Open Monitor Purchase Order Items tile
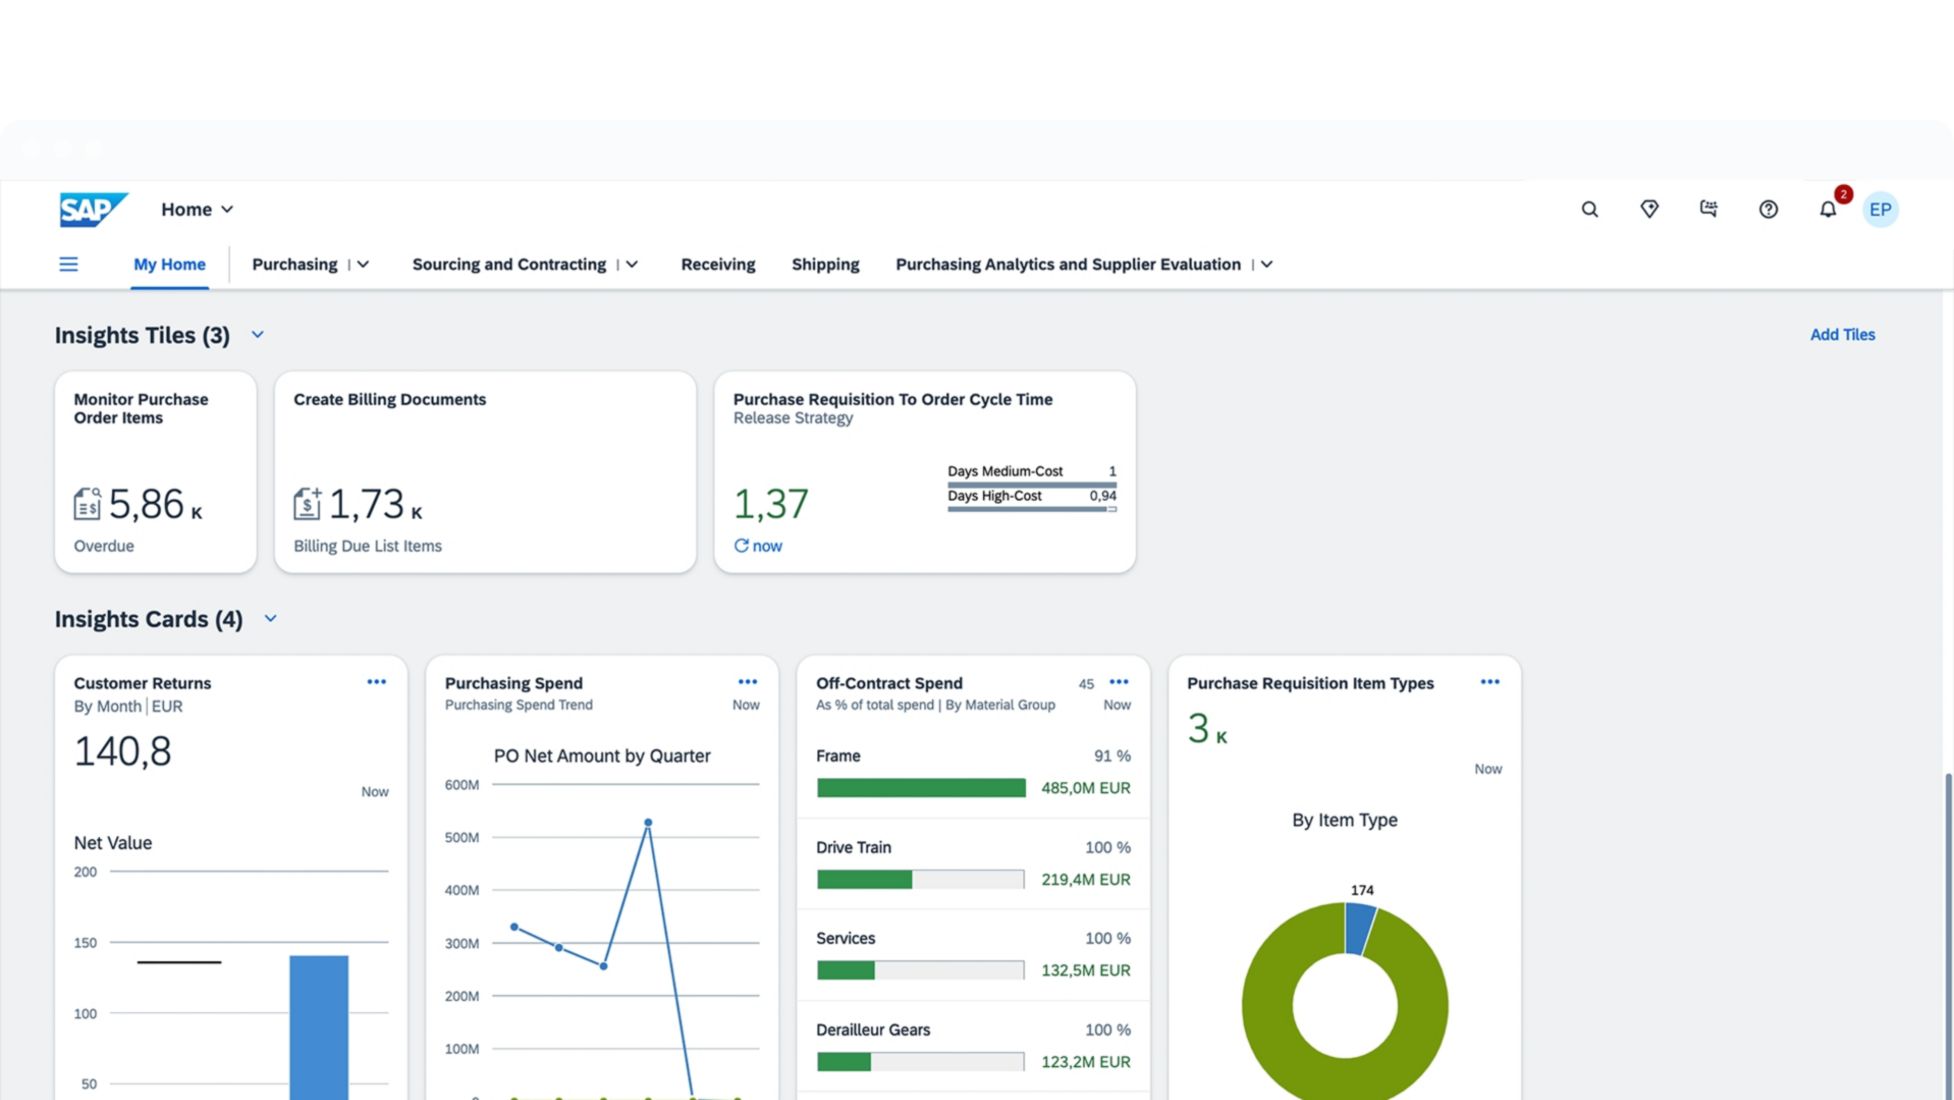 [155, 472]
